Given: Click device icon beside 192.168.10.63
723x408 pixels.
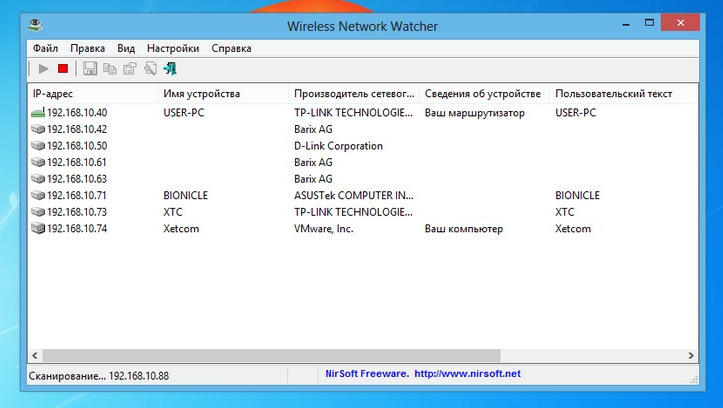Looking at the screenshot, I should pos(38,179).
